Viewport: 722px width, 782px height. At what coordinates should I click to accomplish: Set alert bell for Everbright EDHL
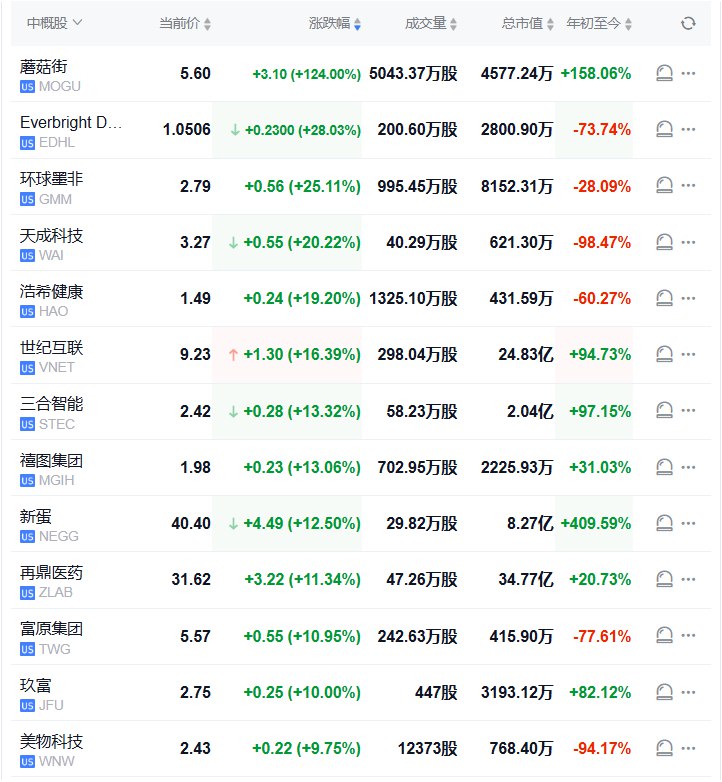pos(664,129)
